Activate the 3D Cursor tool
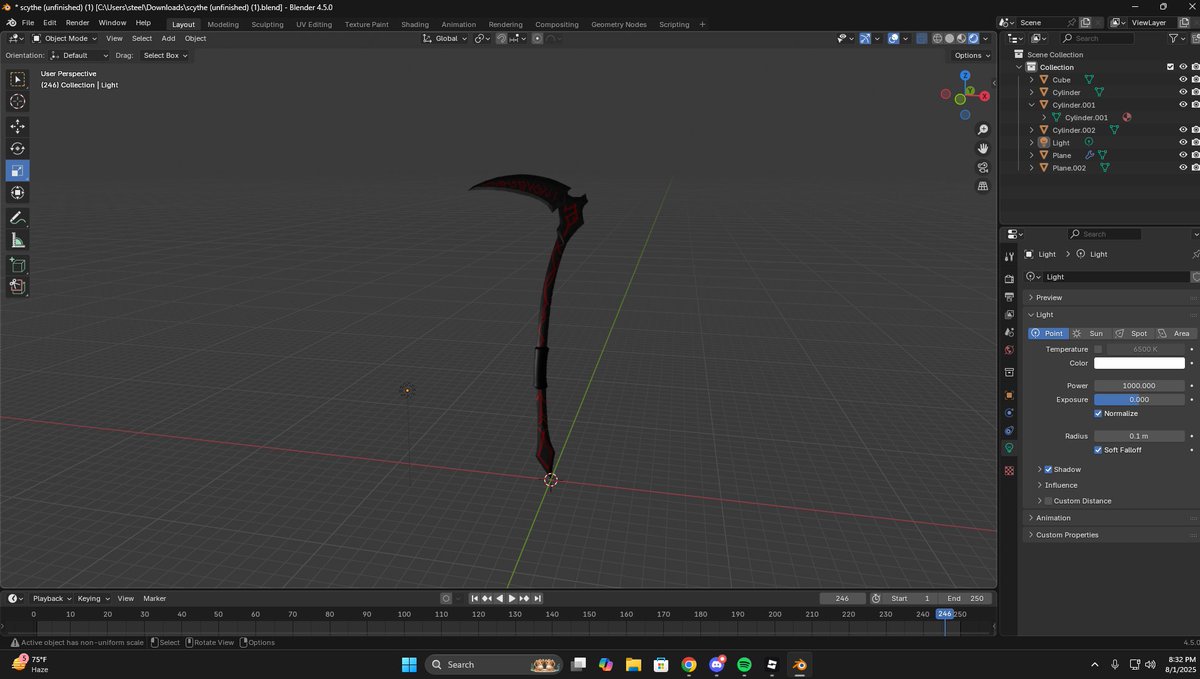Viewport: 1200px width, 679px height. (18, 101)
